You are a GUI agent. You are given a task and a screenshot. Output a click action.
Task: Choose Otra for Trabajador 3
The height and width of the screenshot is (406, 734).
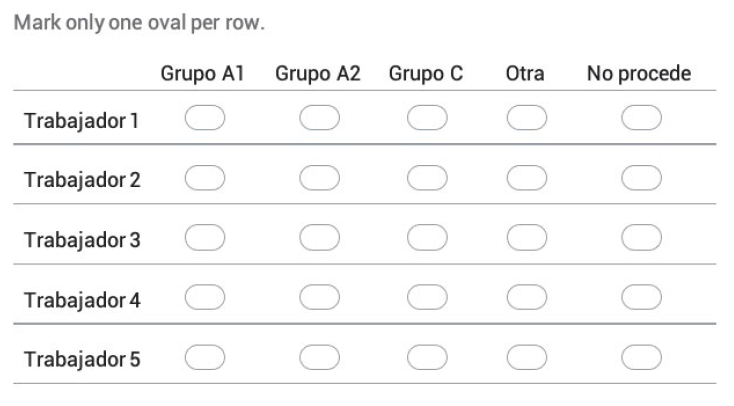527,237
